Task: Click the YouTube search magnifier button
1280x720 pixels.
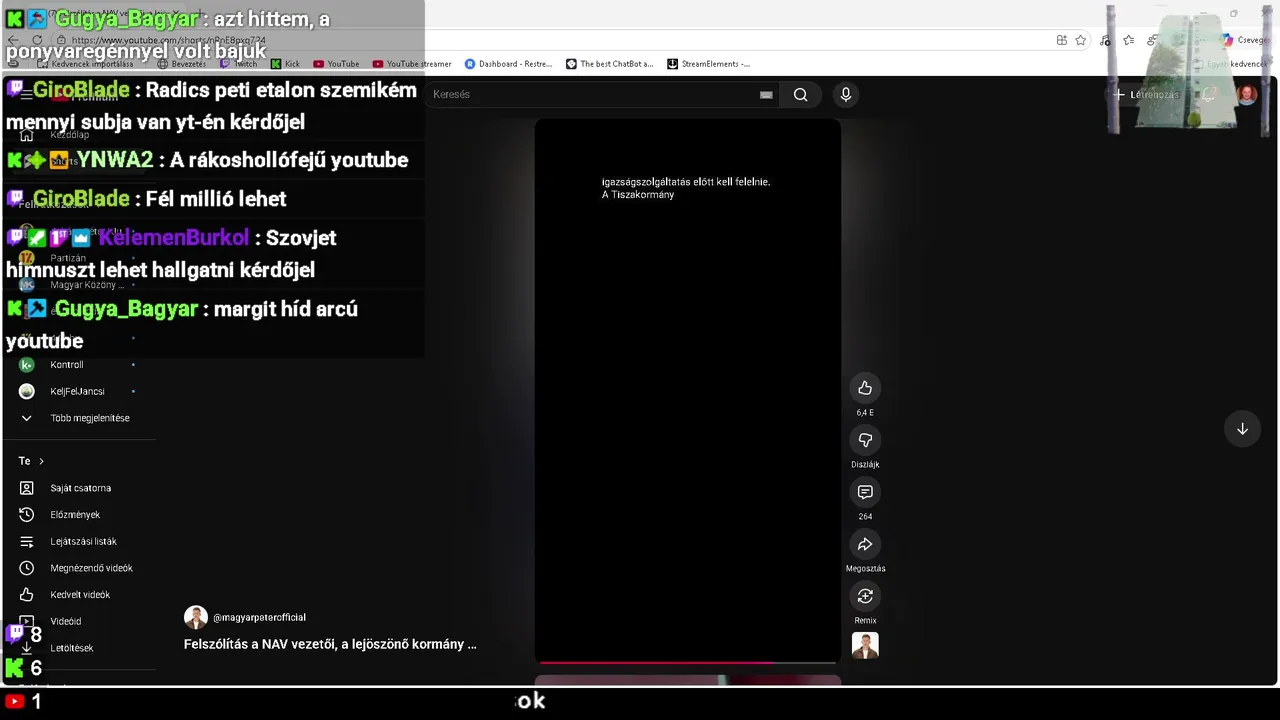Action: (800, 94)
